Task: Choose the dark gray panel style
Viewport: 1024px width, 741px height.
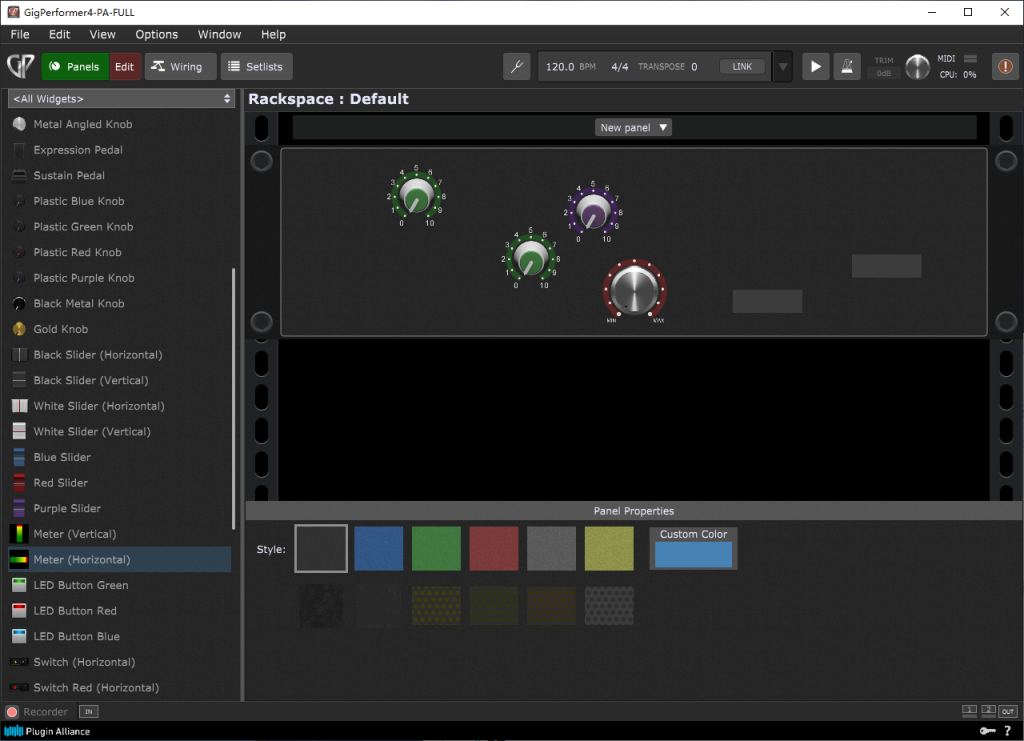Action: (x=321, y=548)
